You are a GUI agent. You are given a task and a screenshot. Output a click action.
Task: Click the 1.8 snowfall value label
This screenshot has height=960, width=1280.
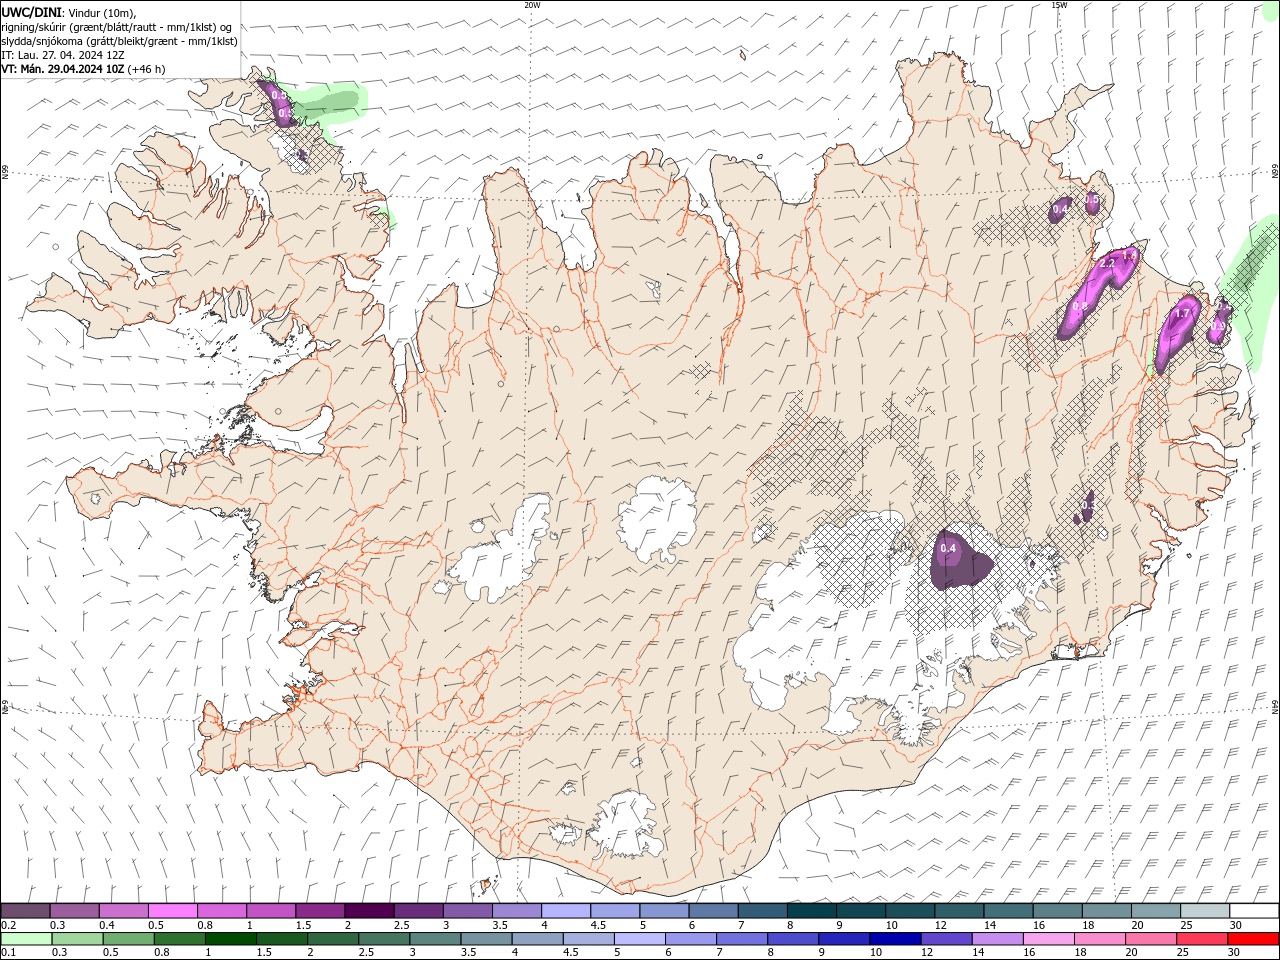(1129, 256)
